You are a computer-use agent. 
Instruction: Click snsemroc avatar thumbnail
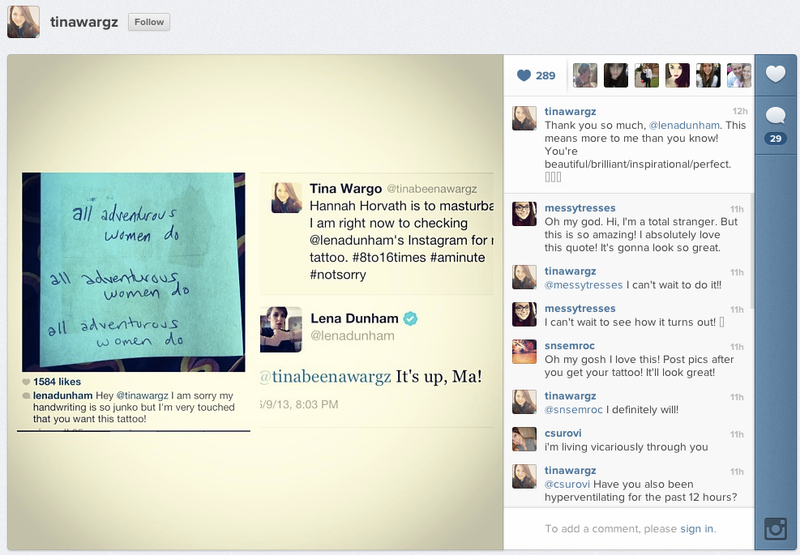click(524, 351)
